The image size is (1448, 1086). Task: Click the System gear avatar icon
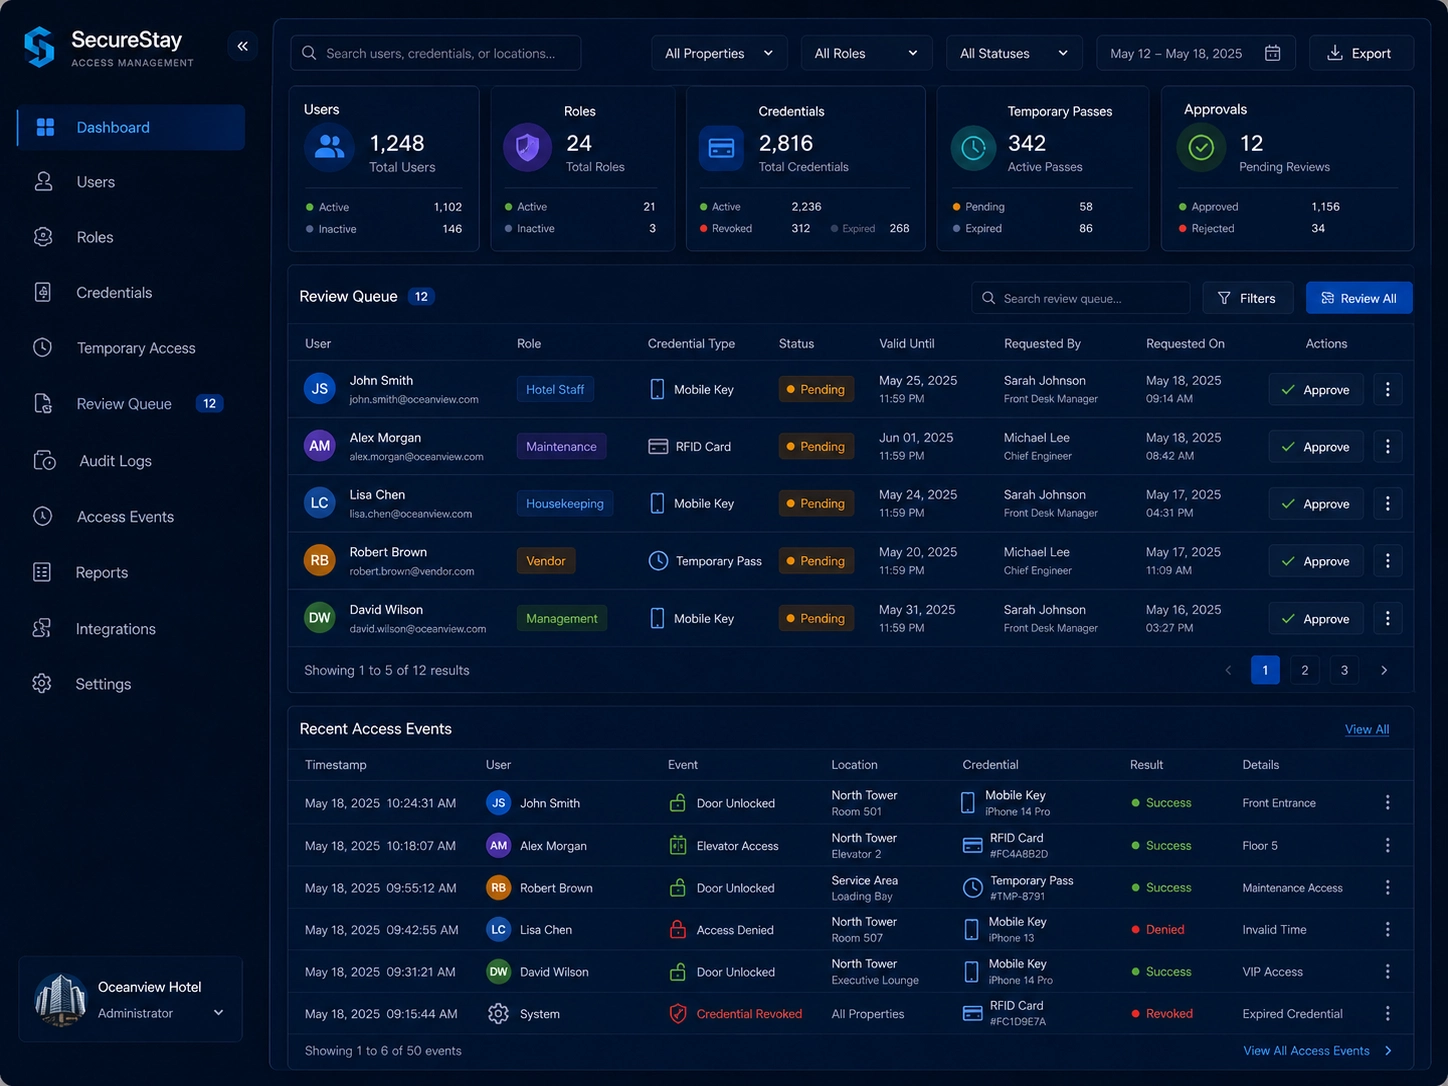point(498,1013)
